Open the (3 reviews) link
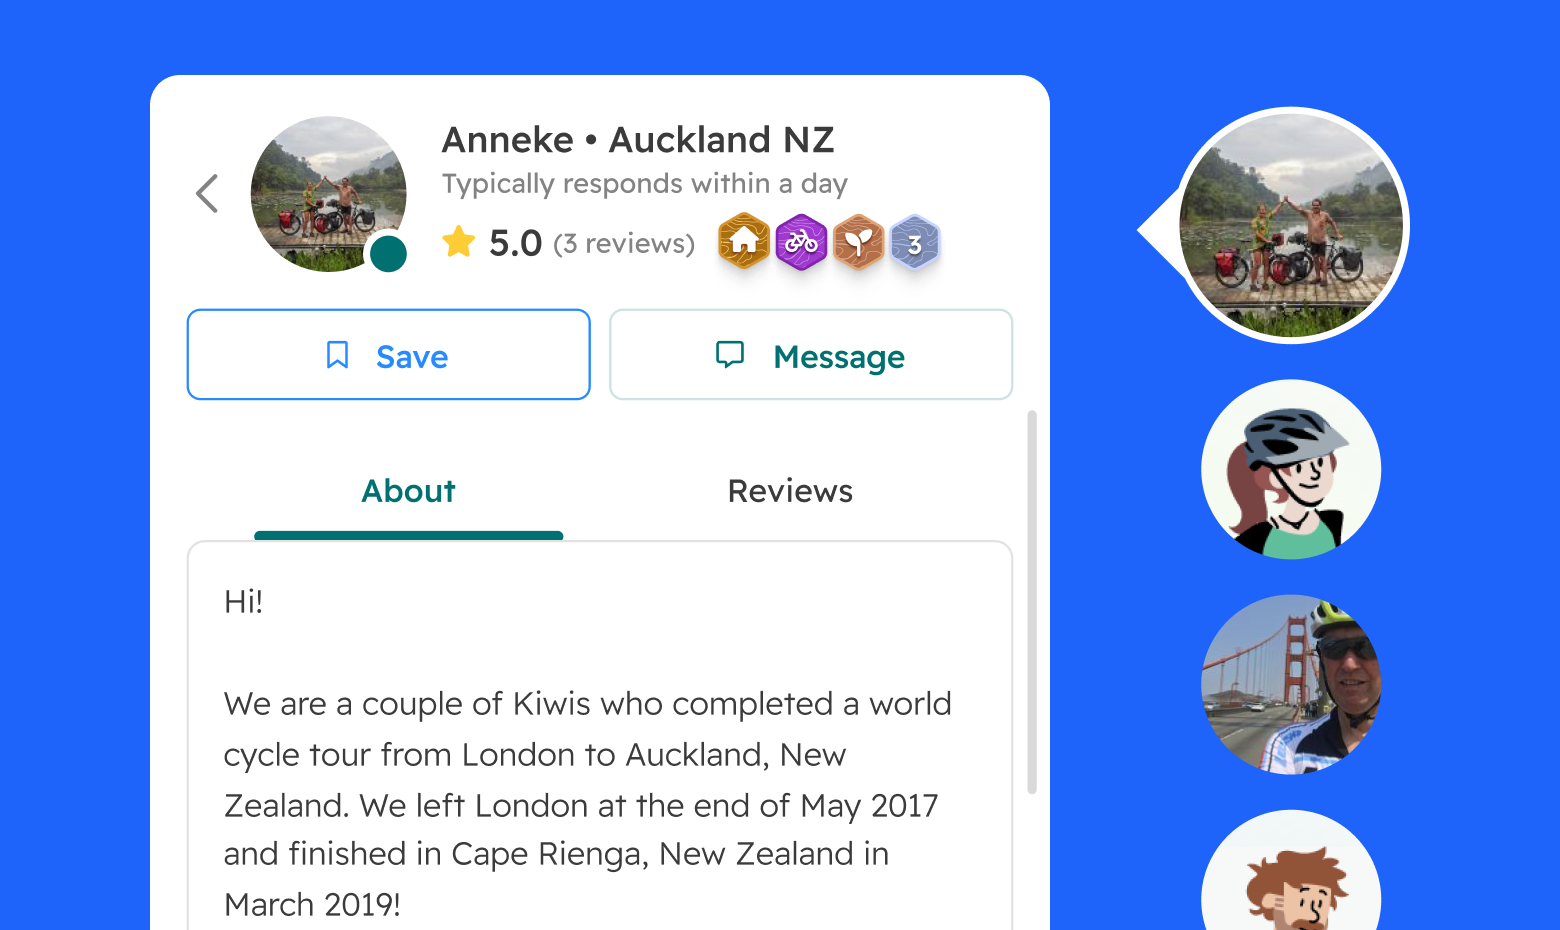Screen dimensions: 1560x930 [x=624, y=243]
